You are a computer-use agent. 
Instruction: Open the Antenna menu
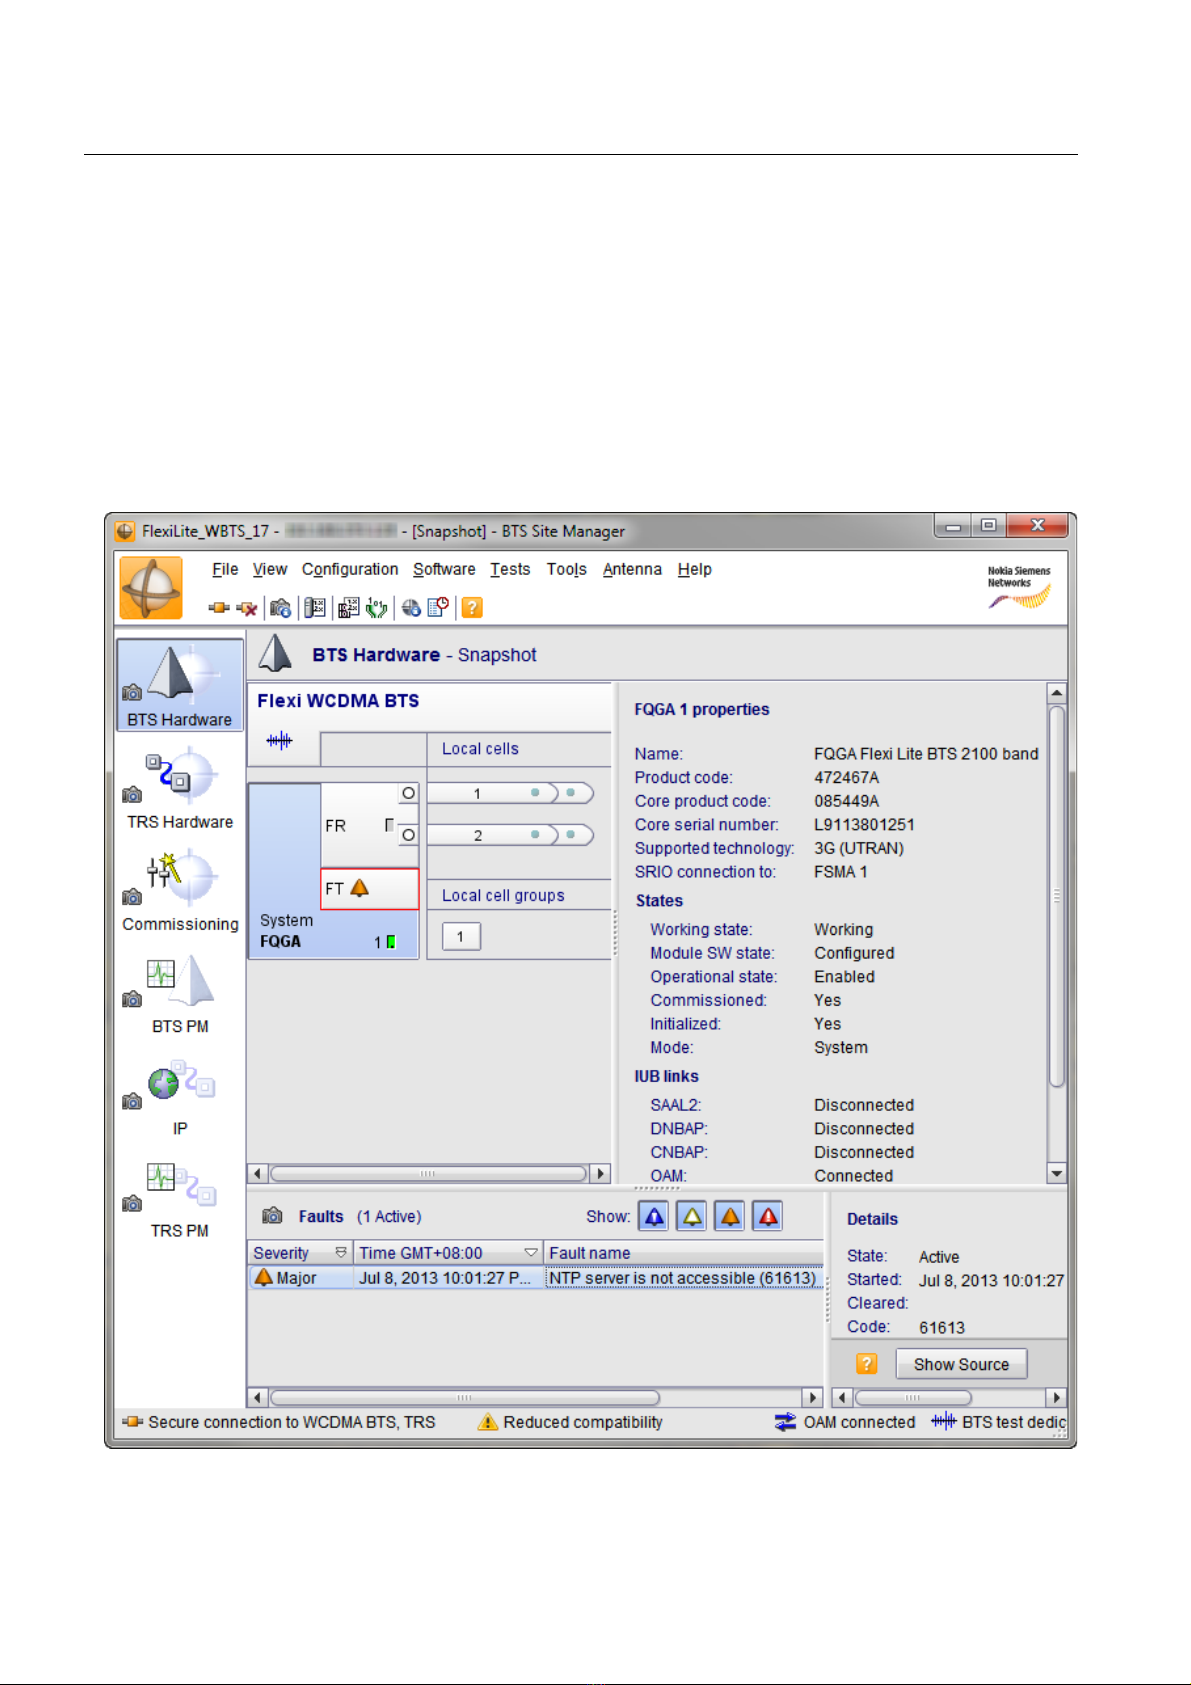pyautogui.click(x=632, y=569)
